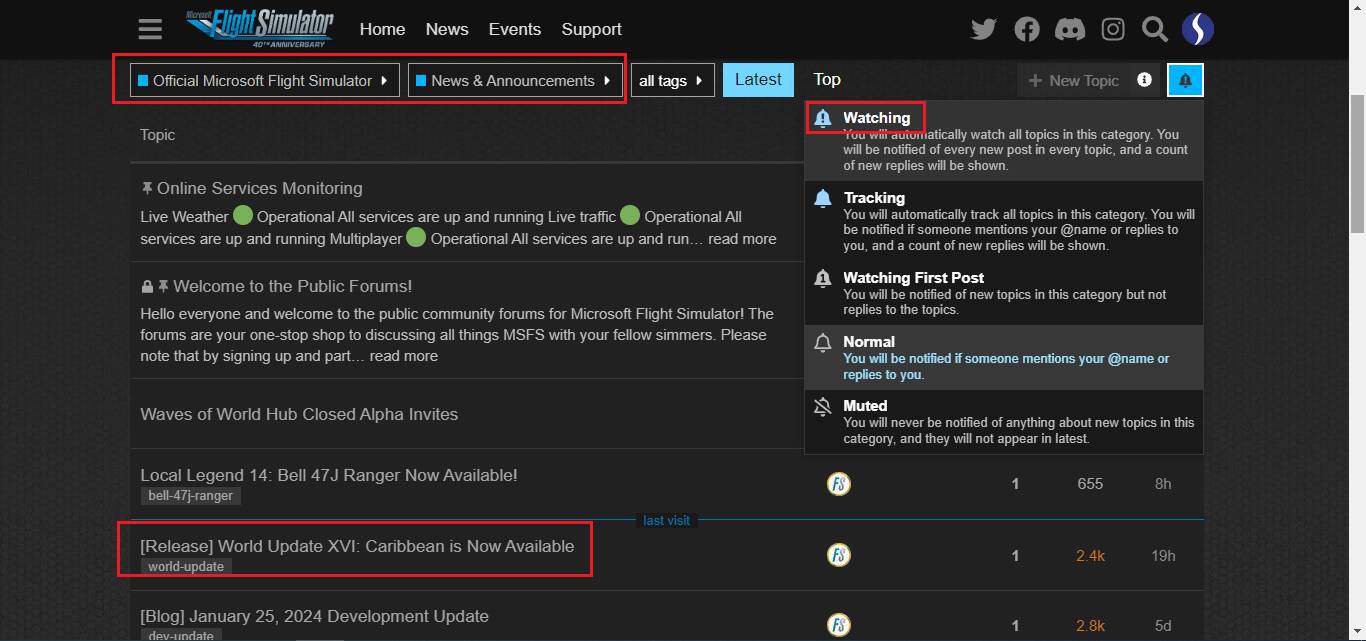Toggle the notification bell dropdown button

click(1185, 80)
